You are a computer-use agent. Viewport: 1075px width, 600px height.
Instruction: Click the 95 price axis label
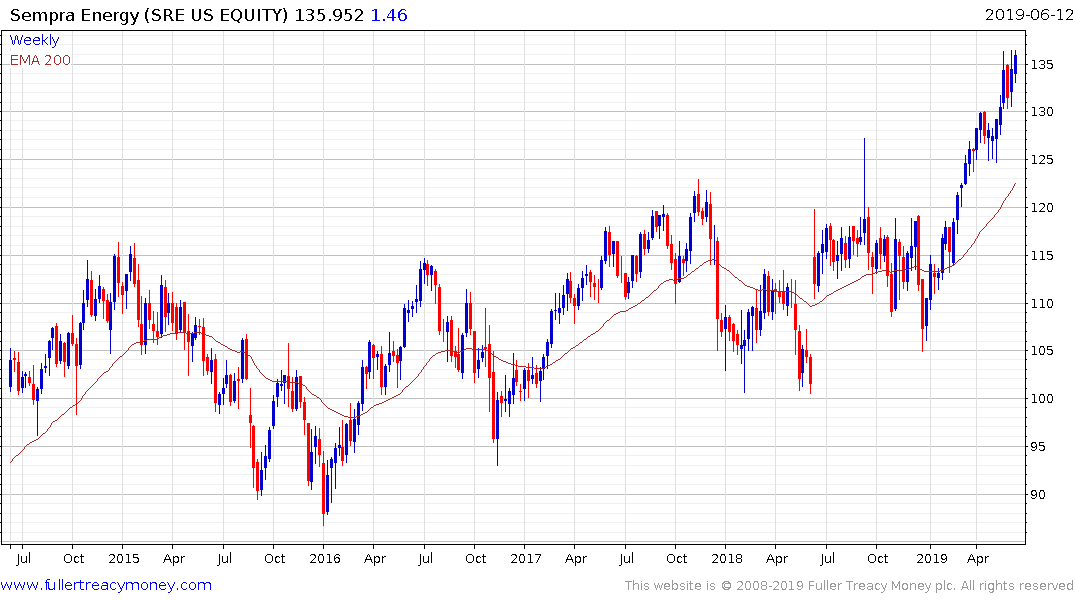(x=1038, y=446)
